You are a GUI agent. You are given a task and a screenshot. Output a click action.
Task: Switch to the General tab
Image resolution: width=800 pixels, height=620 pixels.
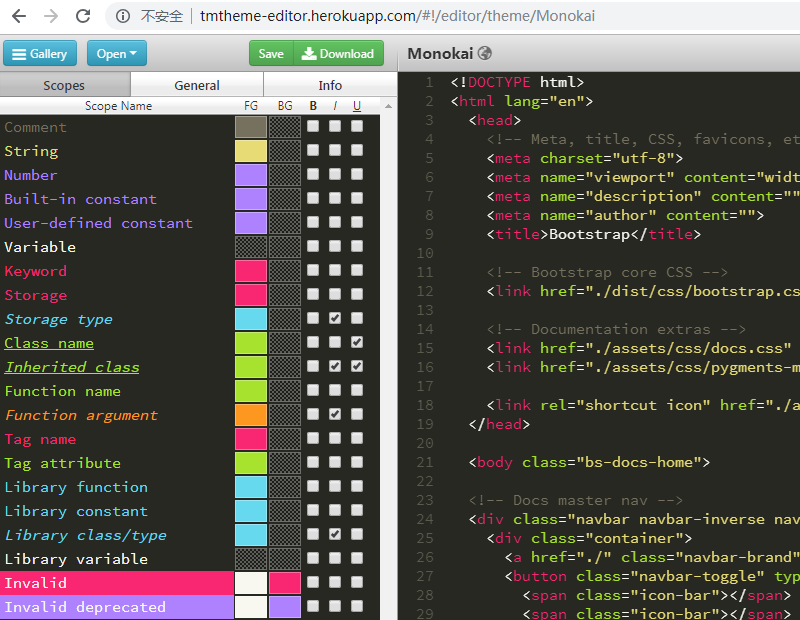[x=197, y=85]
